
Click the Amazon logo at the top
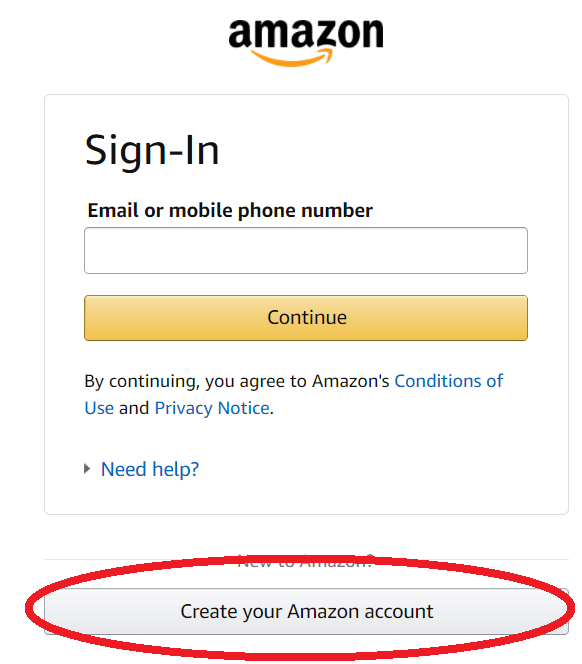point(306,42)
